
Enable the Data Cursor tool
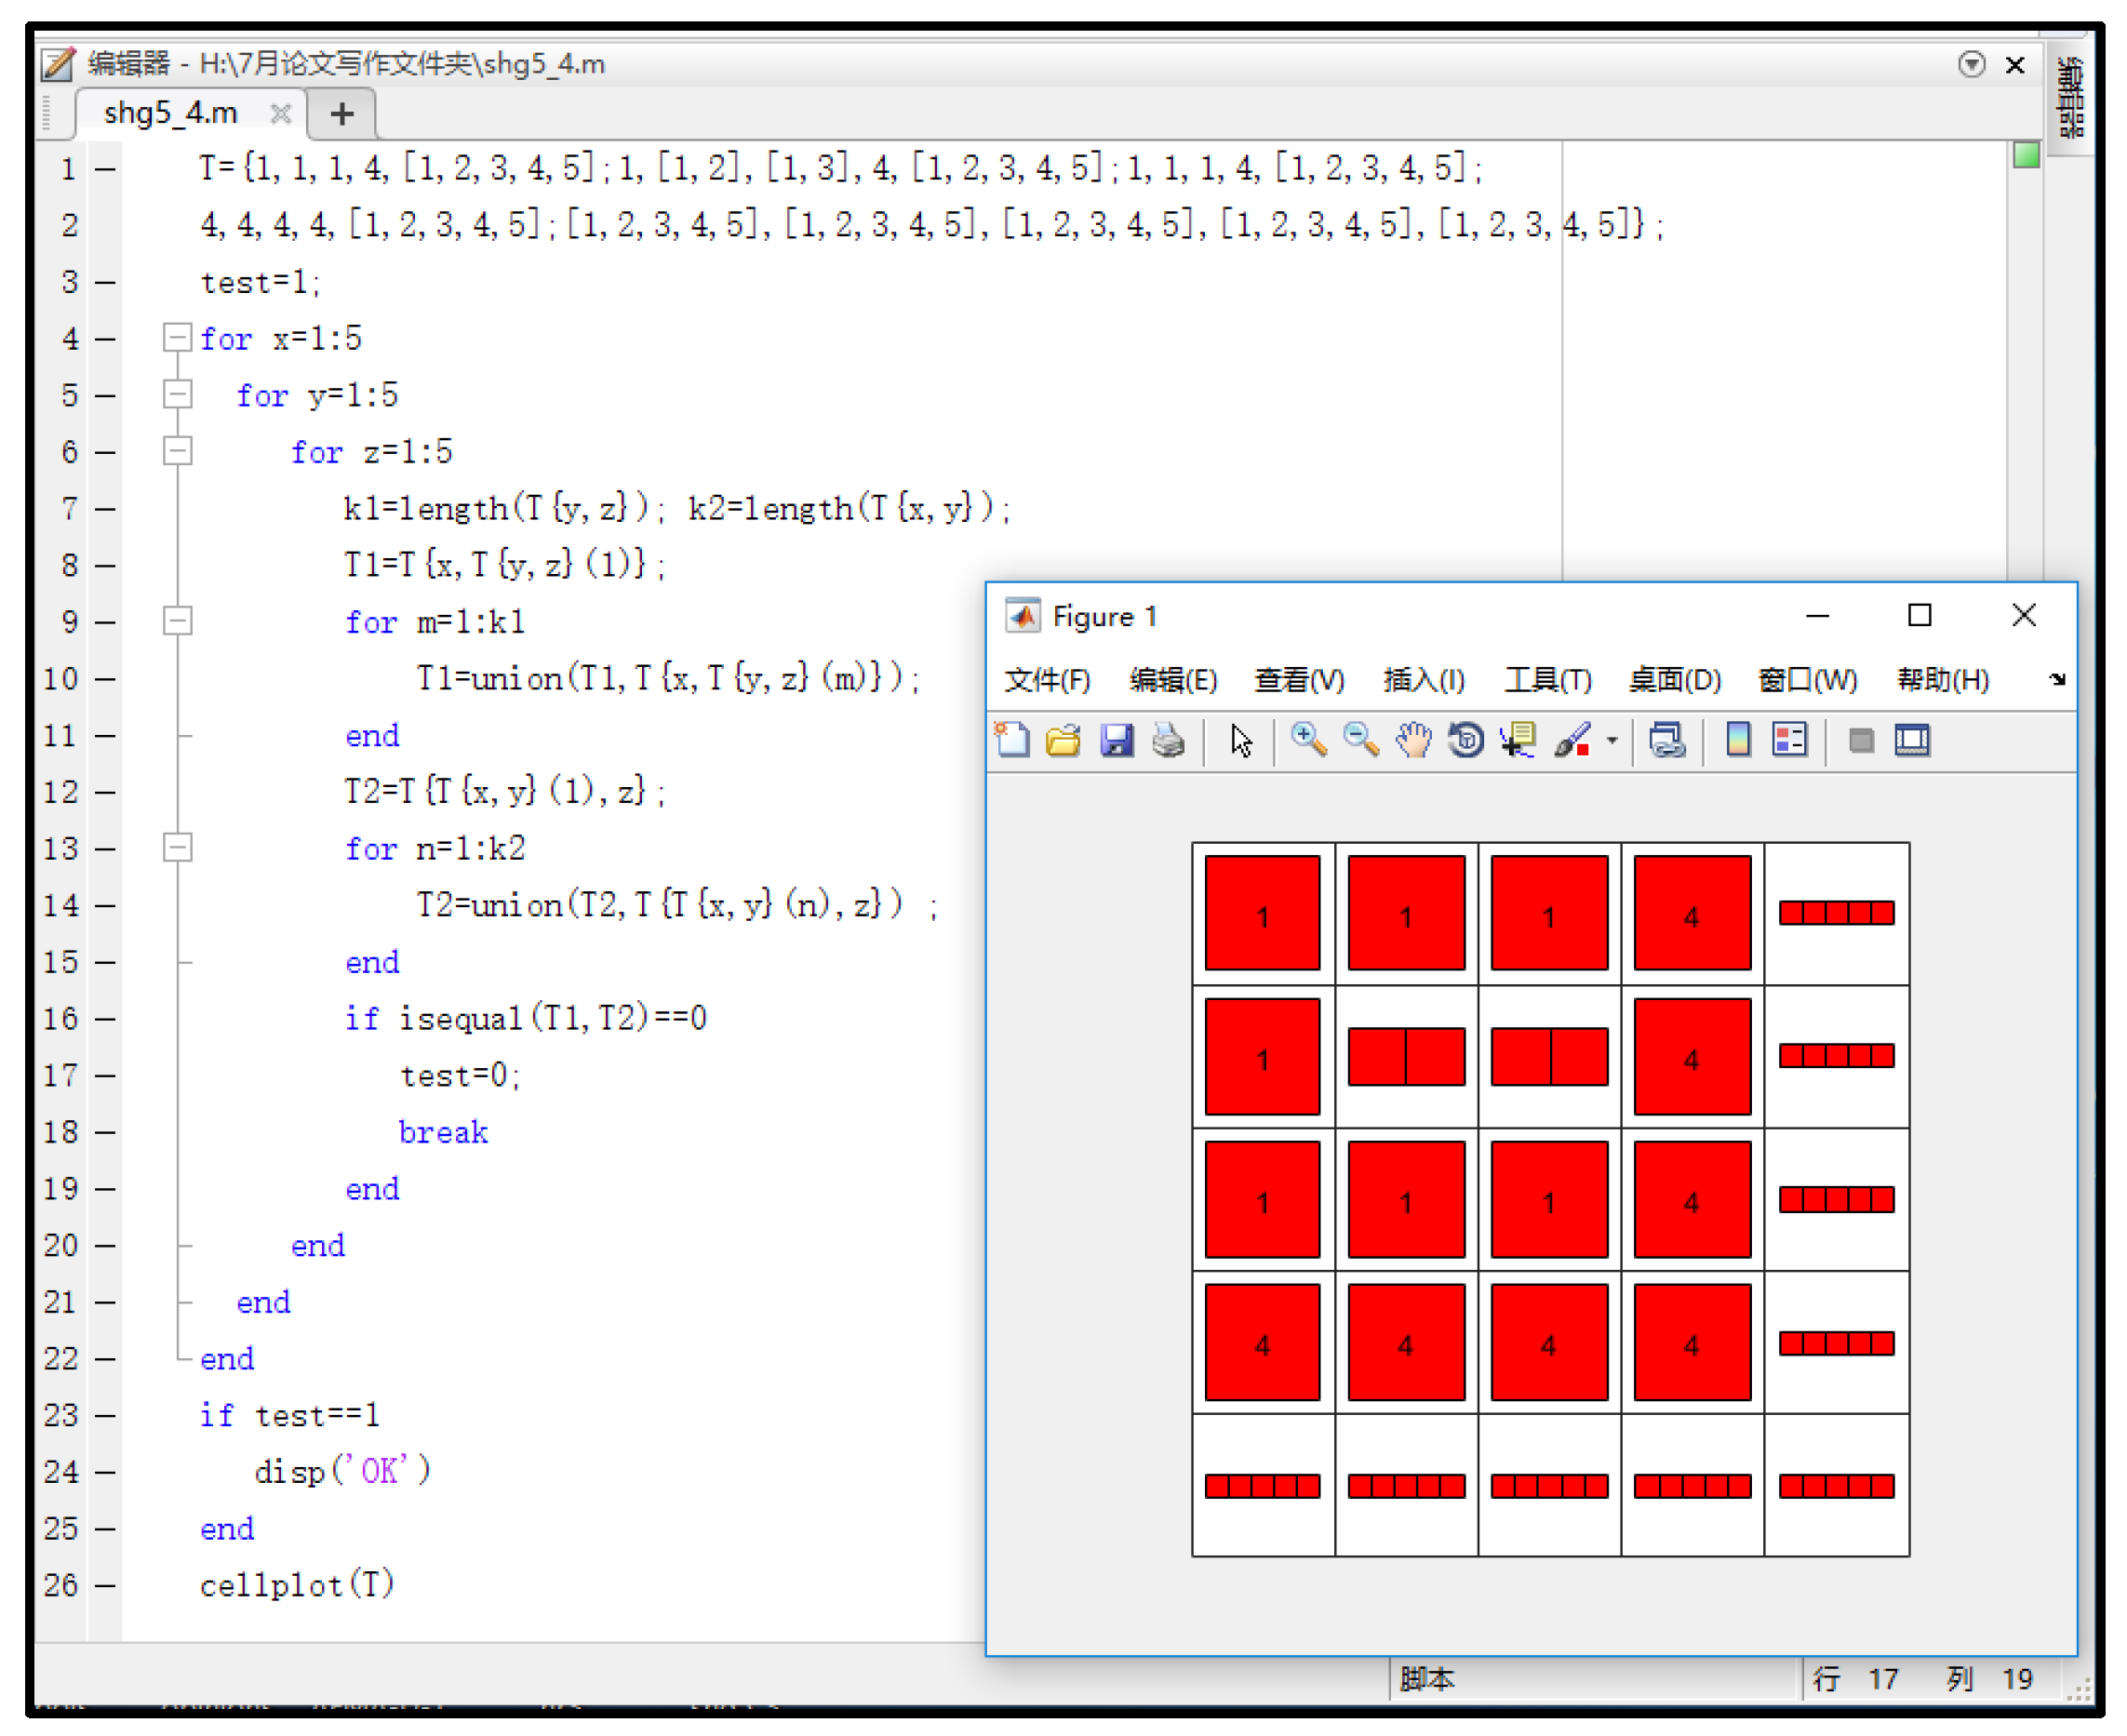coord(1519,741)
